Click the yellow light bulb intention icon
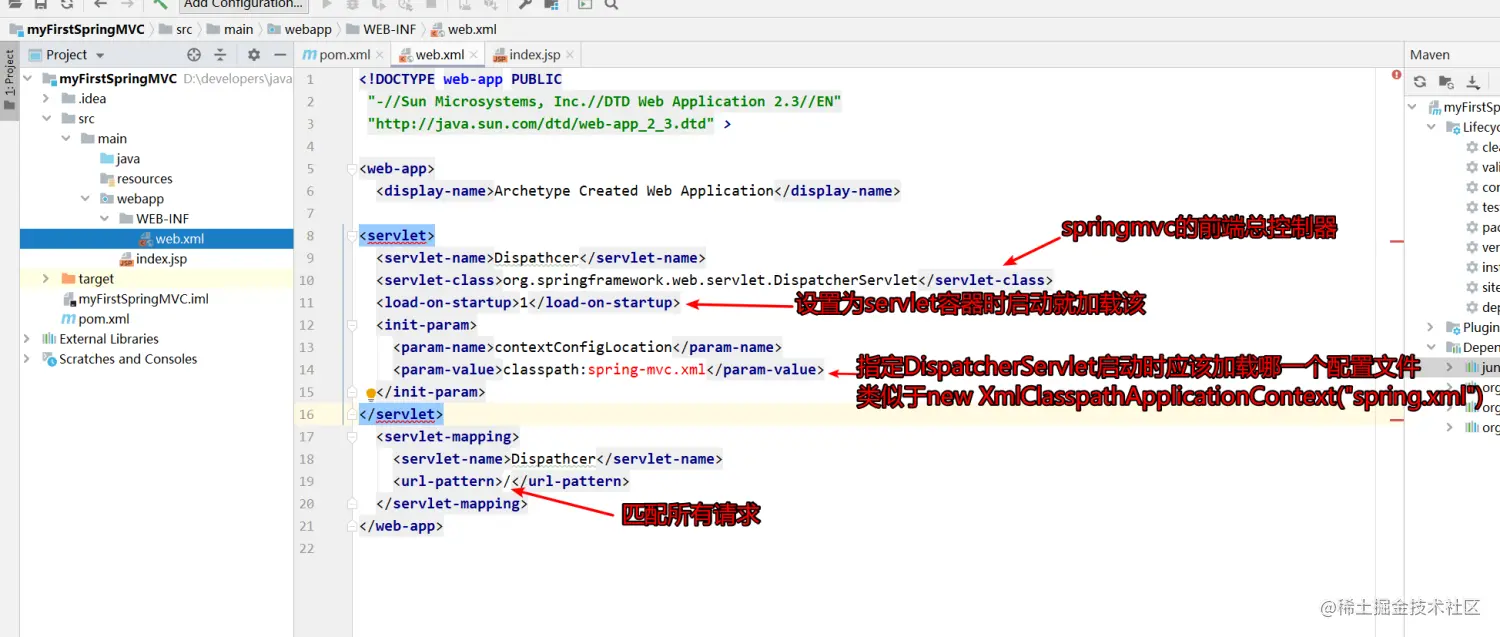Screen dimensions: 1500x637 coord(370,394)
